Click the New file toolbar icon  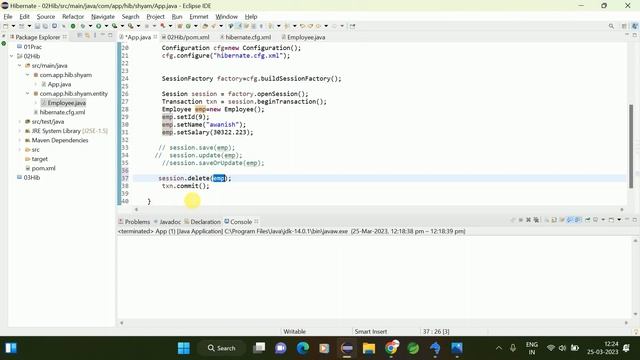tap(5, 26)
